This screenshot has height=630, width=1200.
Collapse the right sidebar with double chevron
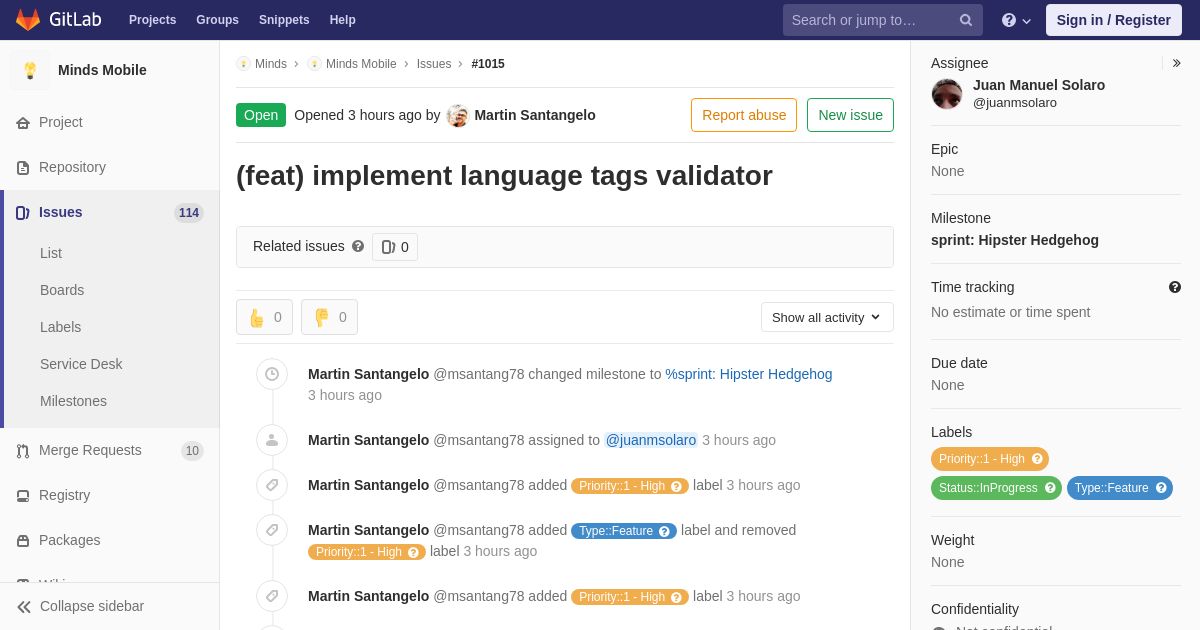pyautogui.click(x=1176, y=63)
